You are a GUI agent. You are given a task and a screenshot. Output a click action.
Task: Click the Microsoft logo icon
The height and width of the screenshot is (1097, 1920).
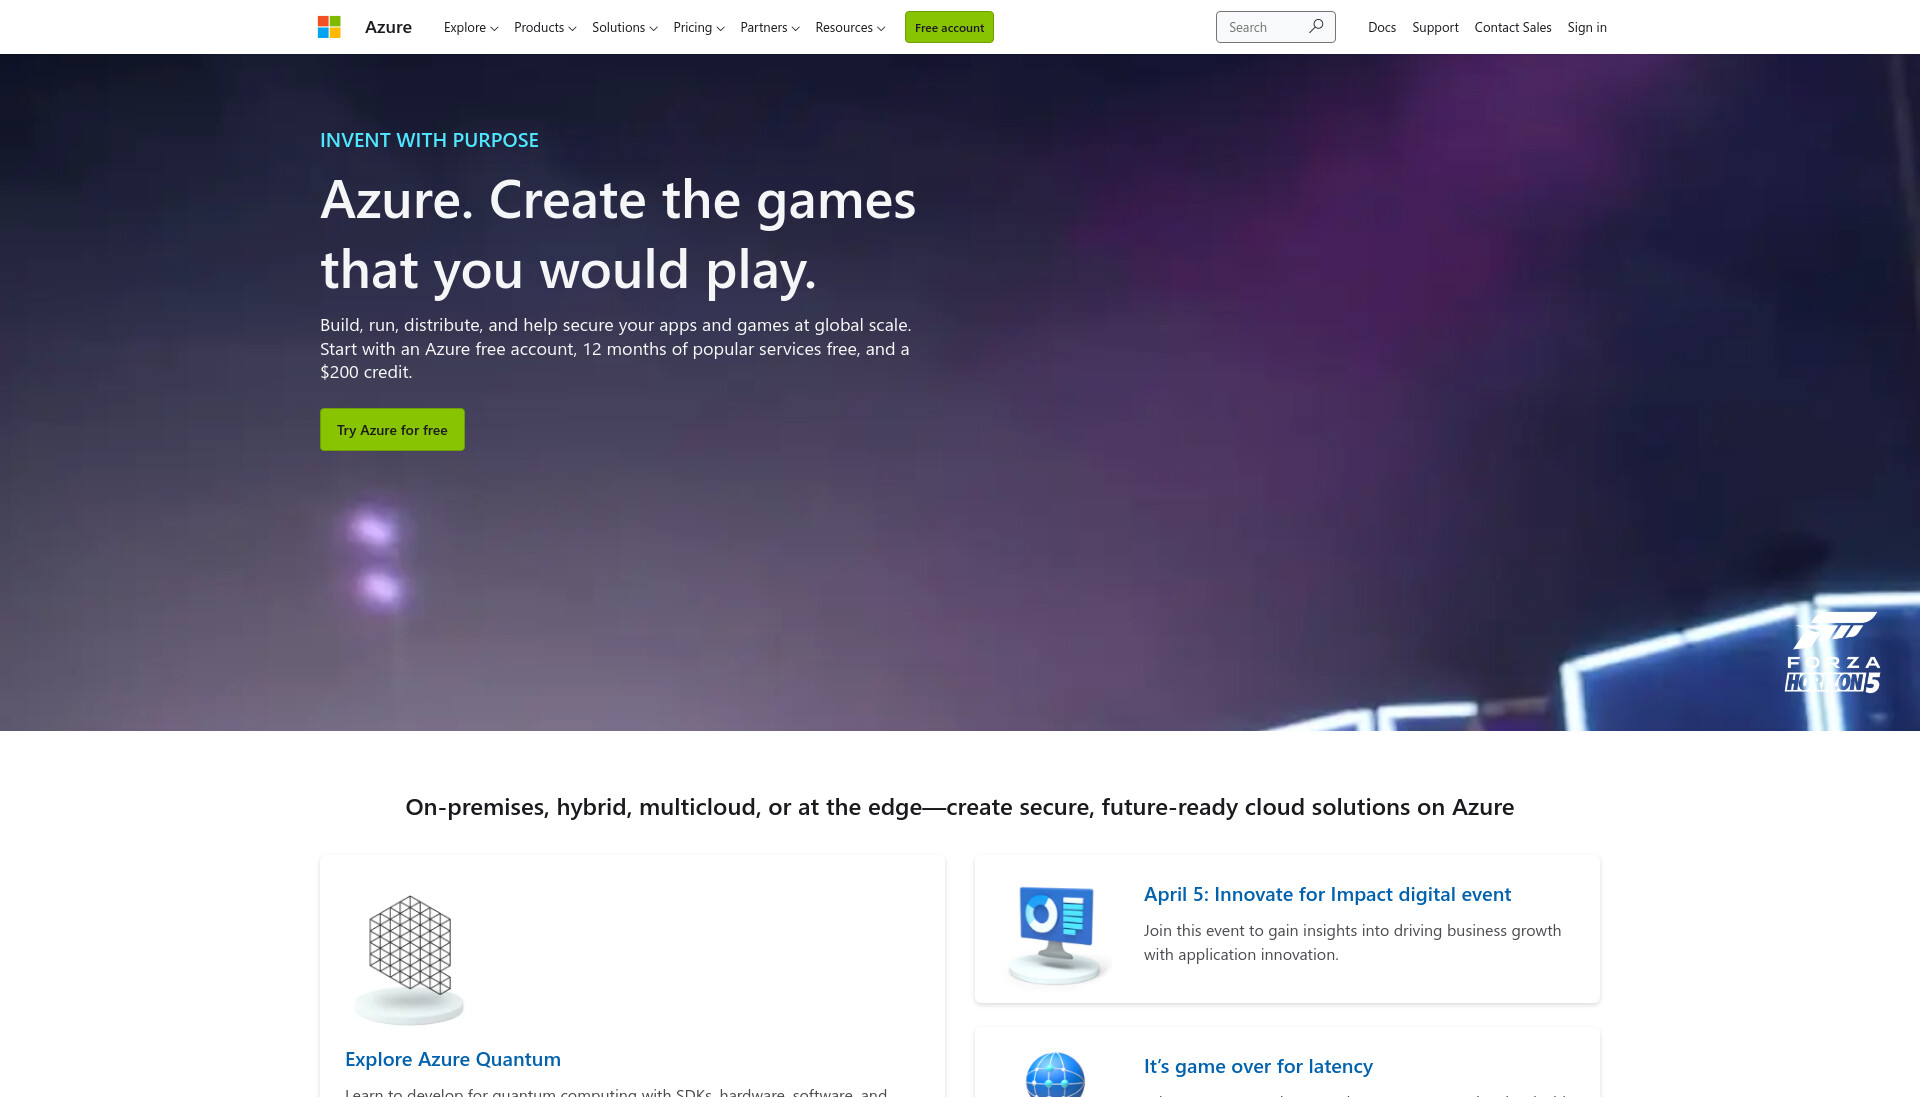coord(329,27)
